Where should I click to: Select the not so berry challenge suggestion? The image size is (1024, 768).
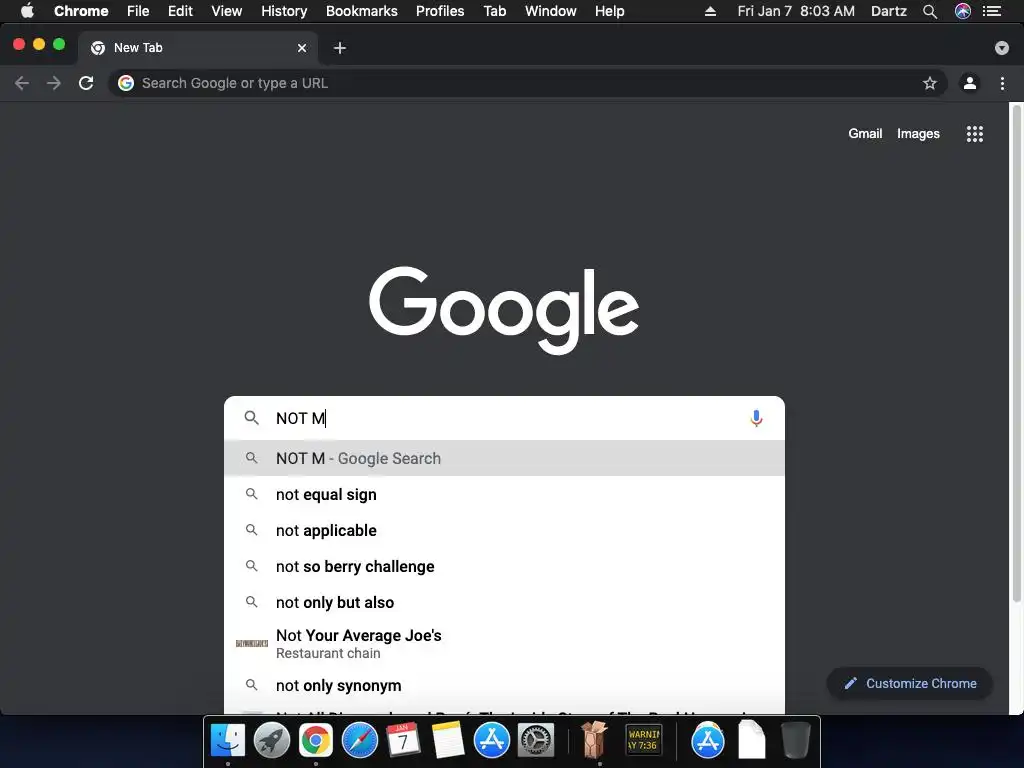pyautogui.click(x=504, y=566)
